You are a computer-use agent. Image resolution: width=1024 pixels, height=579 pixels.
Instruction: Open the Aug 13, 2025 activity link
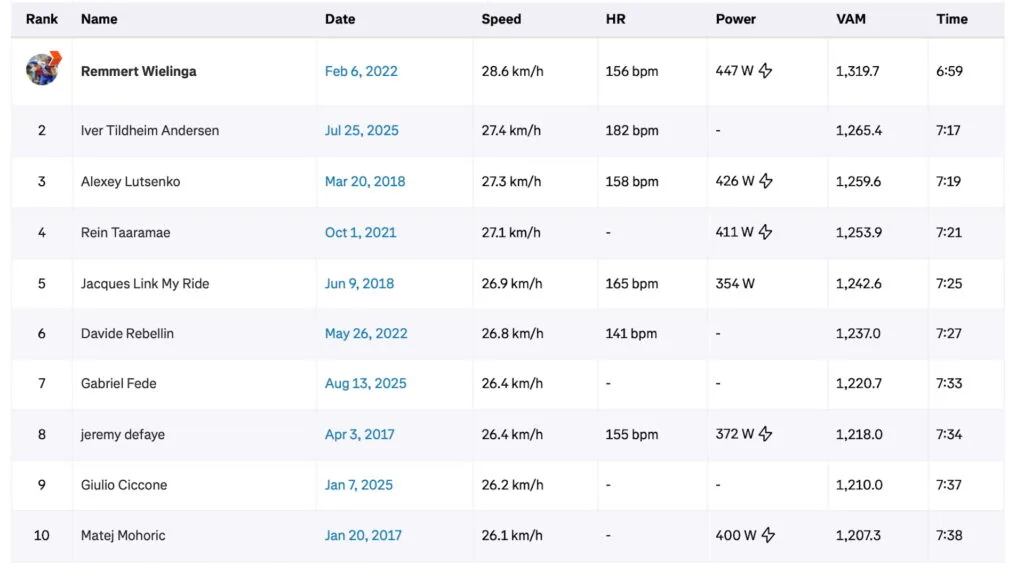[366, 383]
